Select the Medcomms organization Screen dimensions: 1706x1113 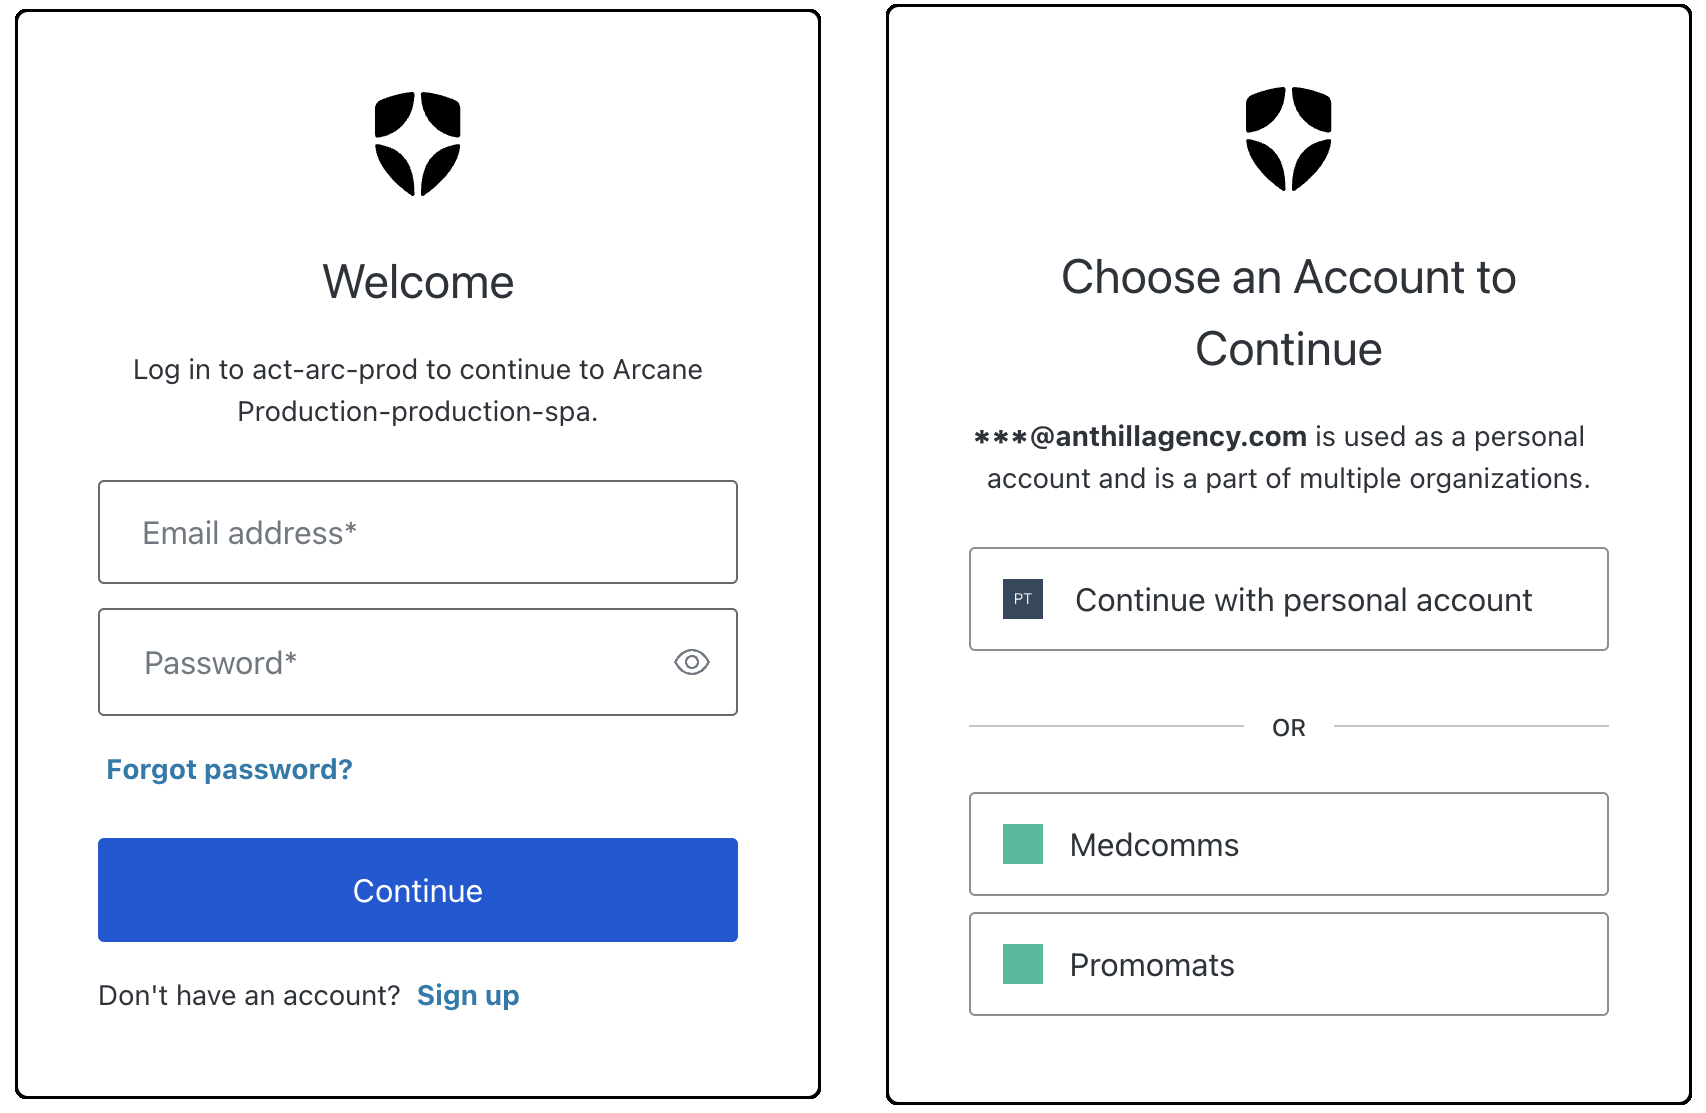click(1288, 844)
